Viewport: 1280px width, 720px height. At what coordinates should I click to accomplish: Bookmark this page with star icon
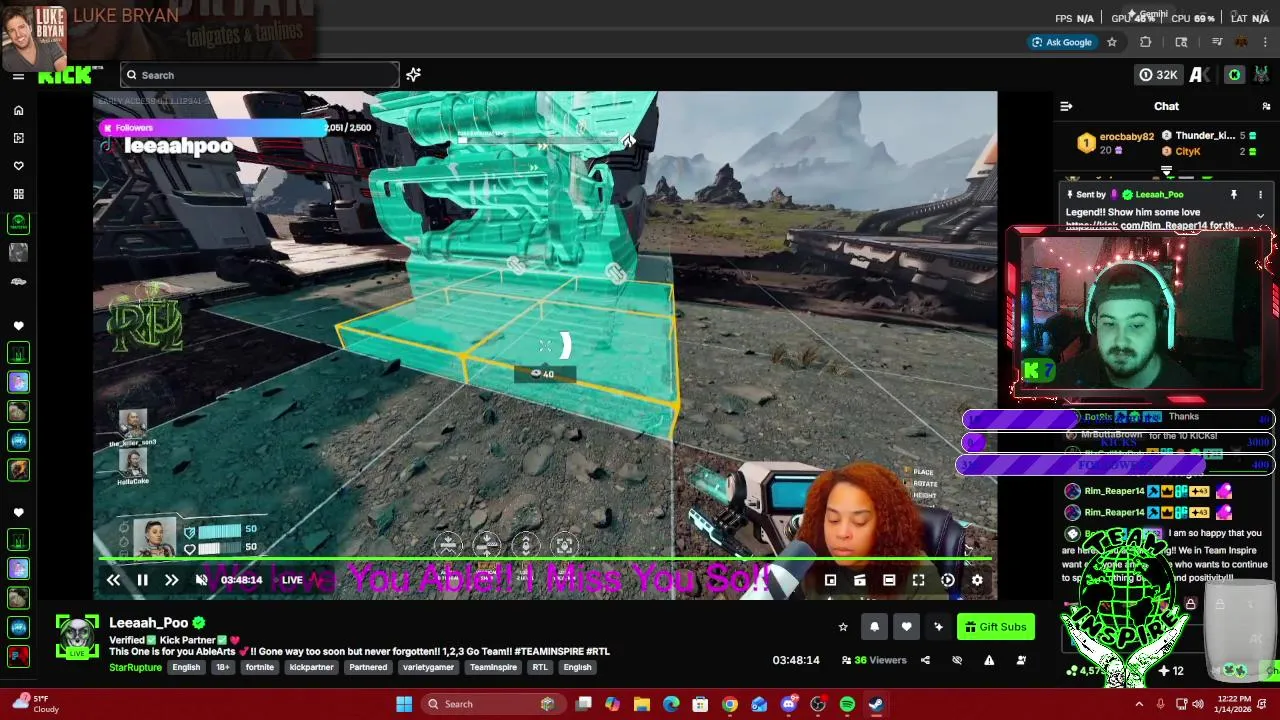coord(1111,42)
